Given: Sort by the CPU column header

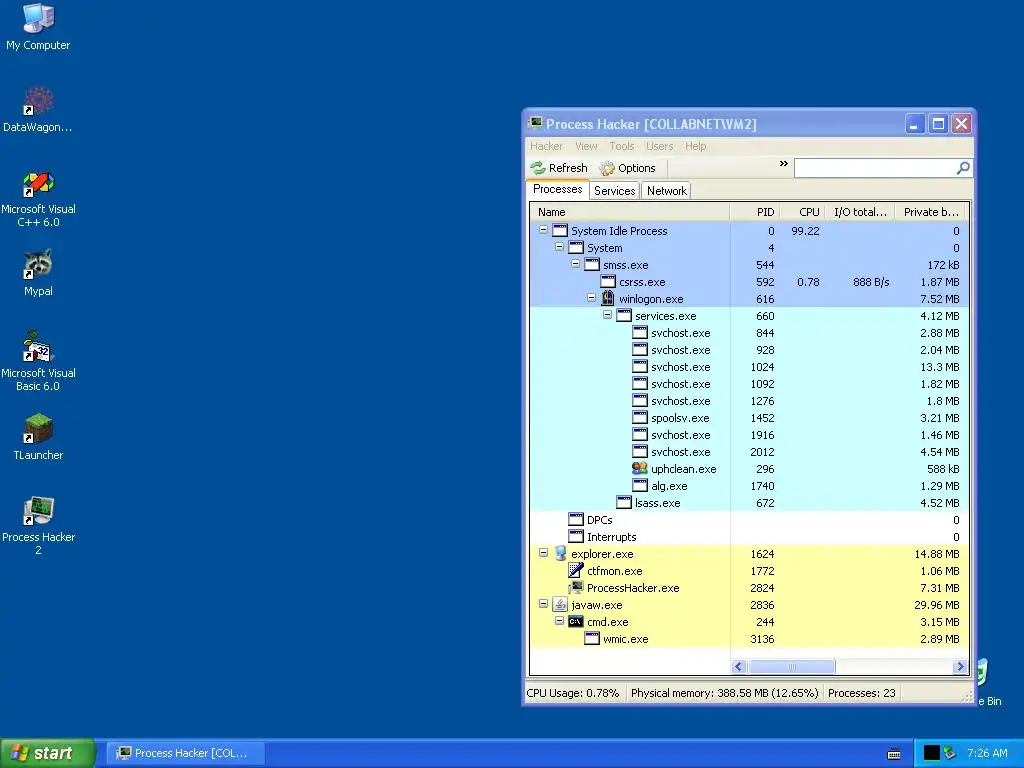Looking at the screenshot, I should tap(801, 212).
